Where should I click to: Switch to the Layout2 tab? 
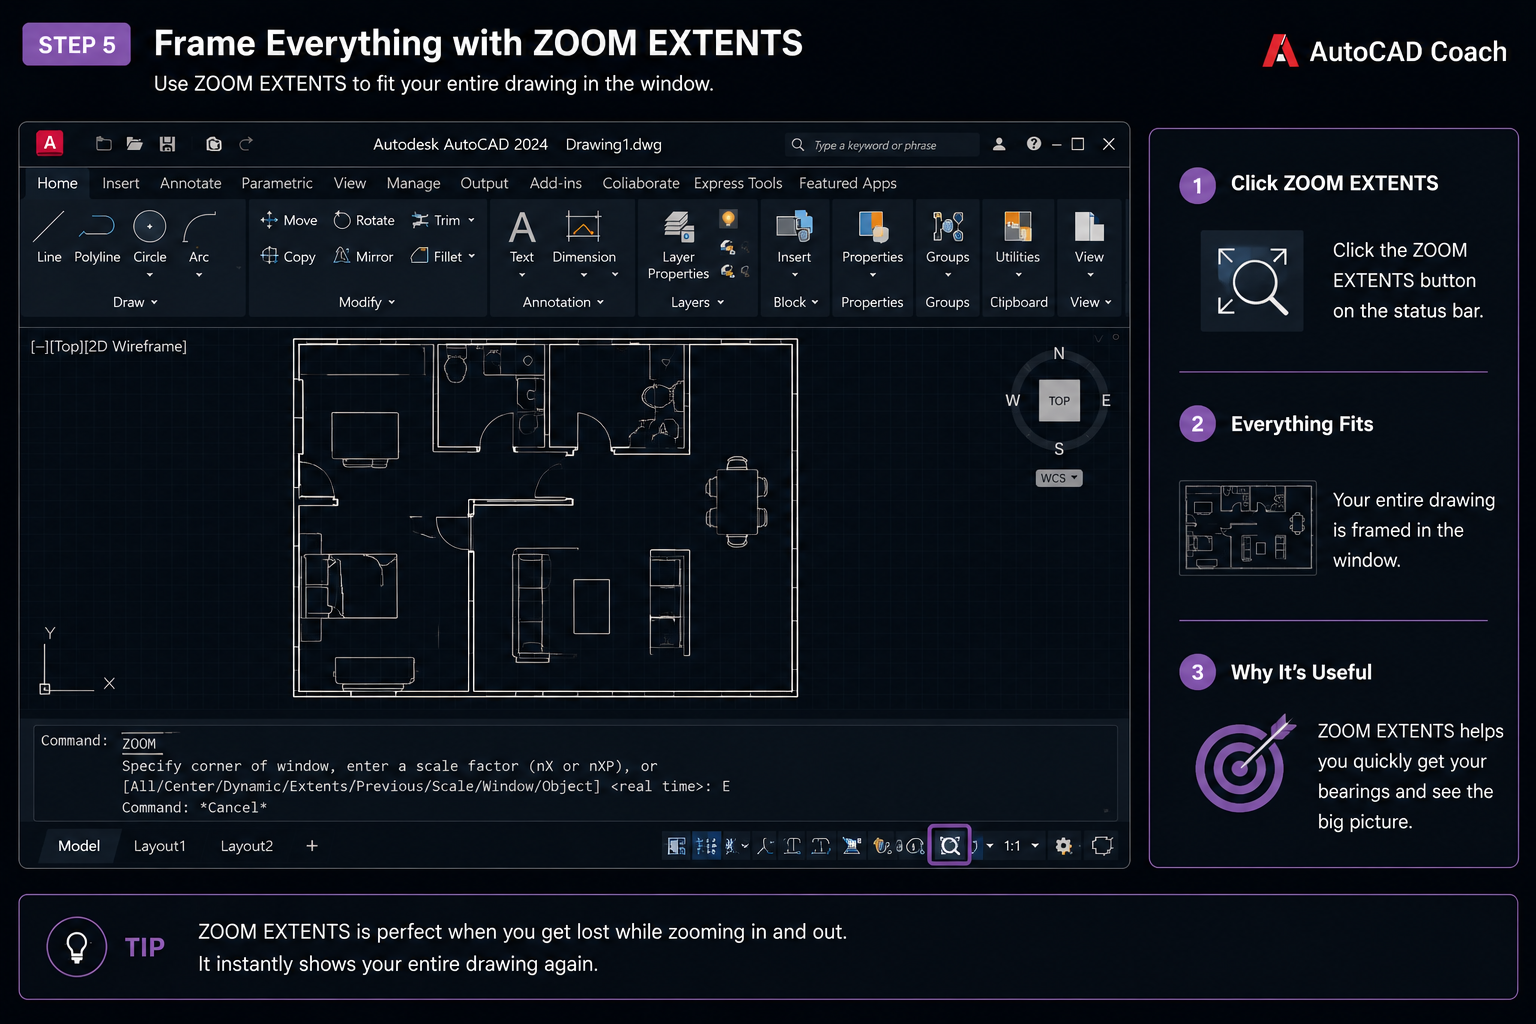pyautogui.click(x=247, y=846)
